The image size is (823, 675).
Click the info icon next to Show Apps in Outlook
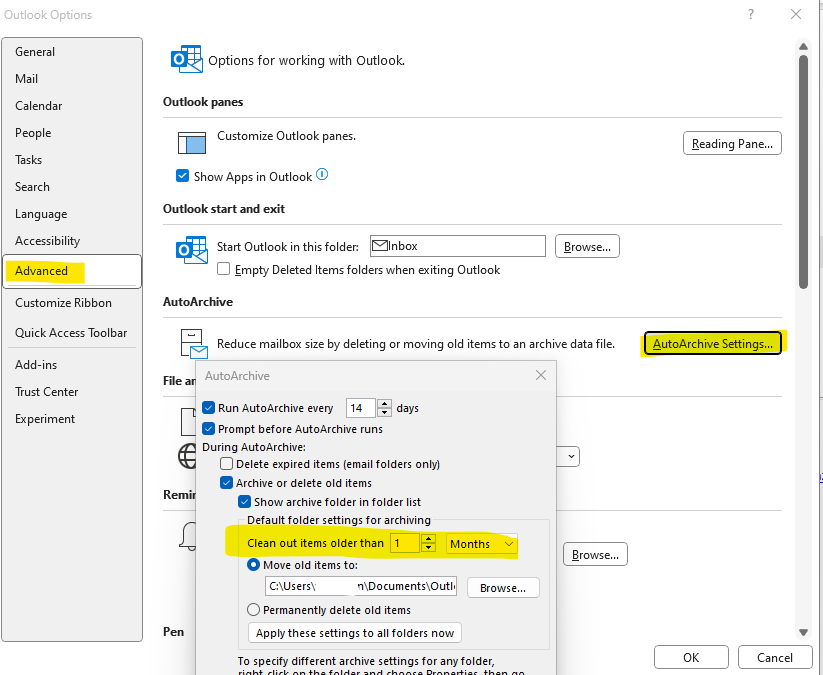(x=322, y=174)
